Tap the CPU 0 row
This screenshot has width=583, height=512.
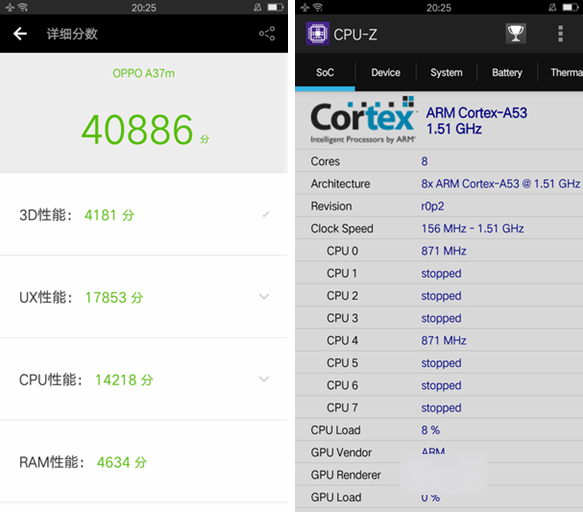tap(439, 251)
